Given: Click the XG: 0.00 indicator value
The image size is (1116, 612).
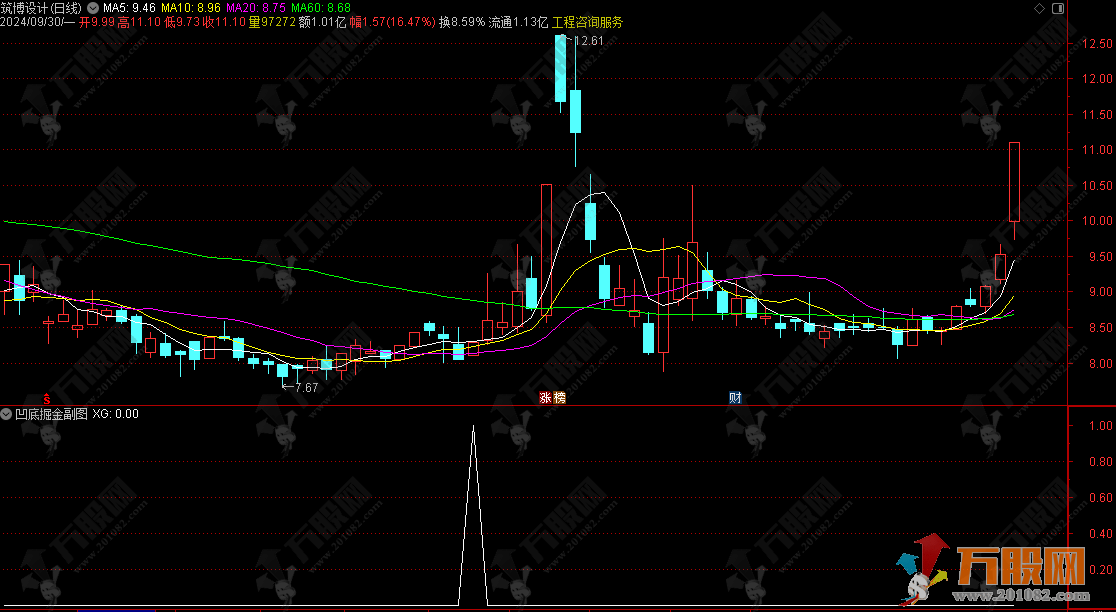Looking at the screenshot, I should pos(115,413).
